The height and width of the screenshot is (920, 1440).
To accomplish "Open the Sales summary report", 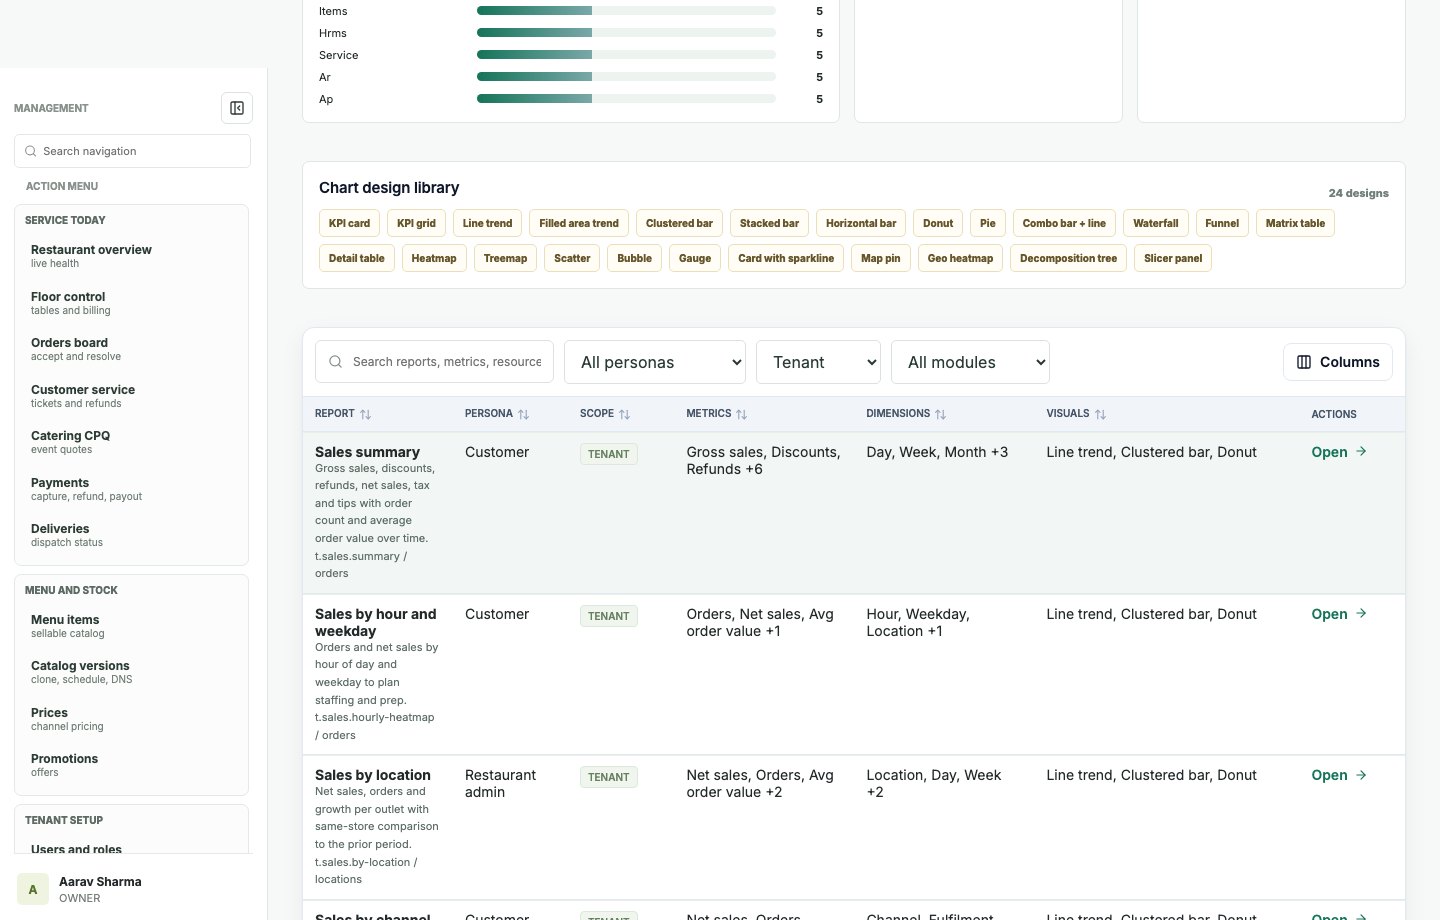I will [1339, 452].
